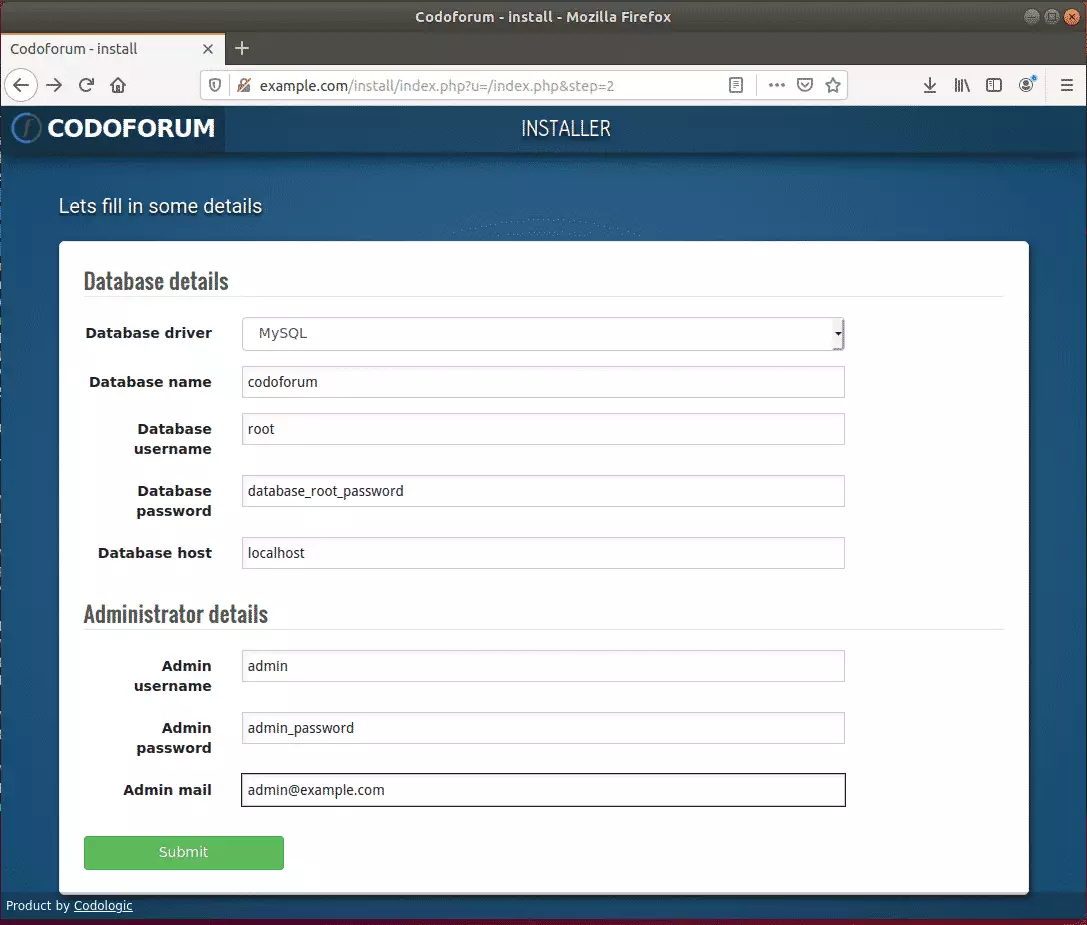
Task: Save page to Pocket icon
Action: (x=804, y=85)
